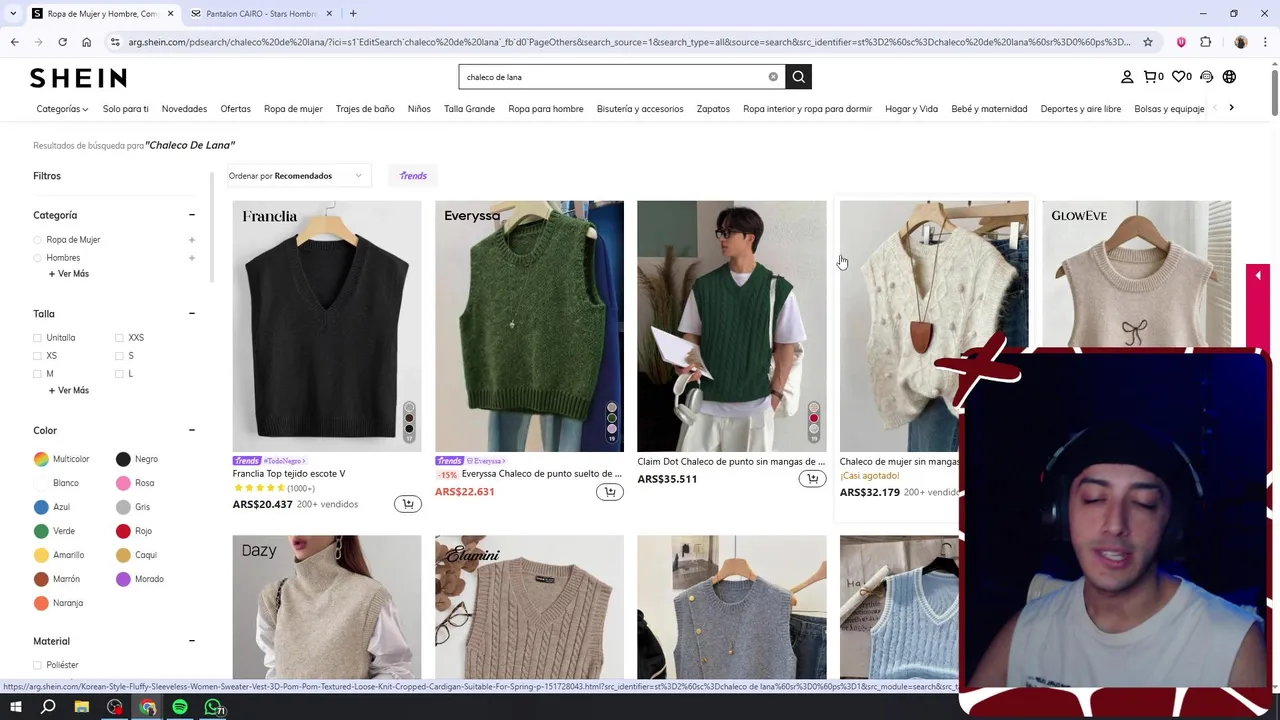This screenshot has height=720, width=1280.
Task: Click the SHEIN logo
Action: pyautogui.click(x=78, y=78)
